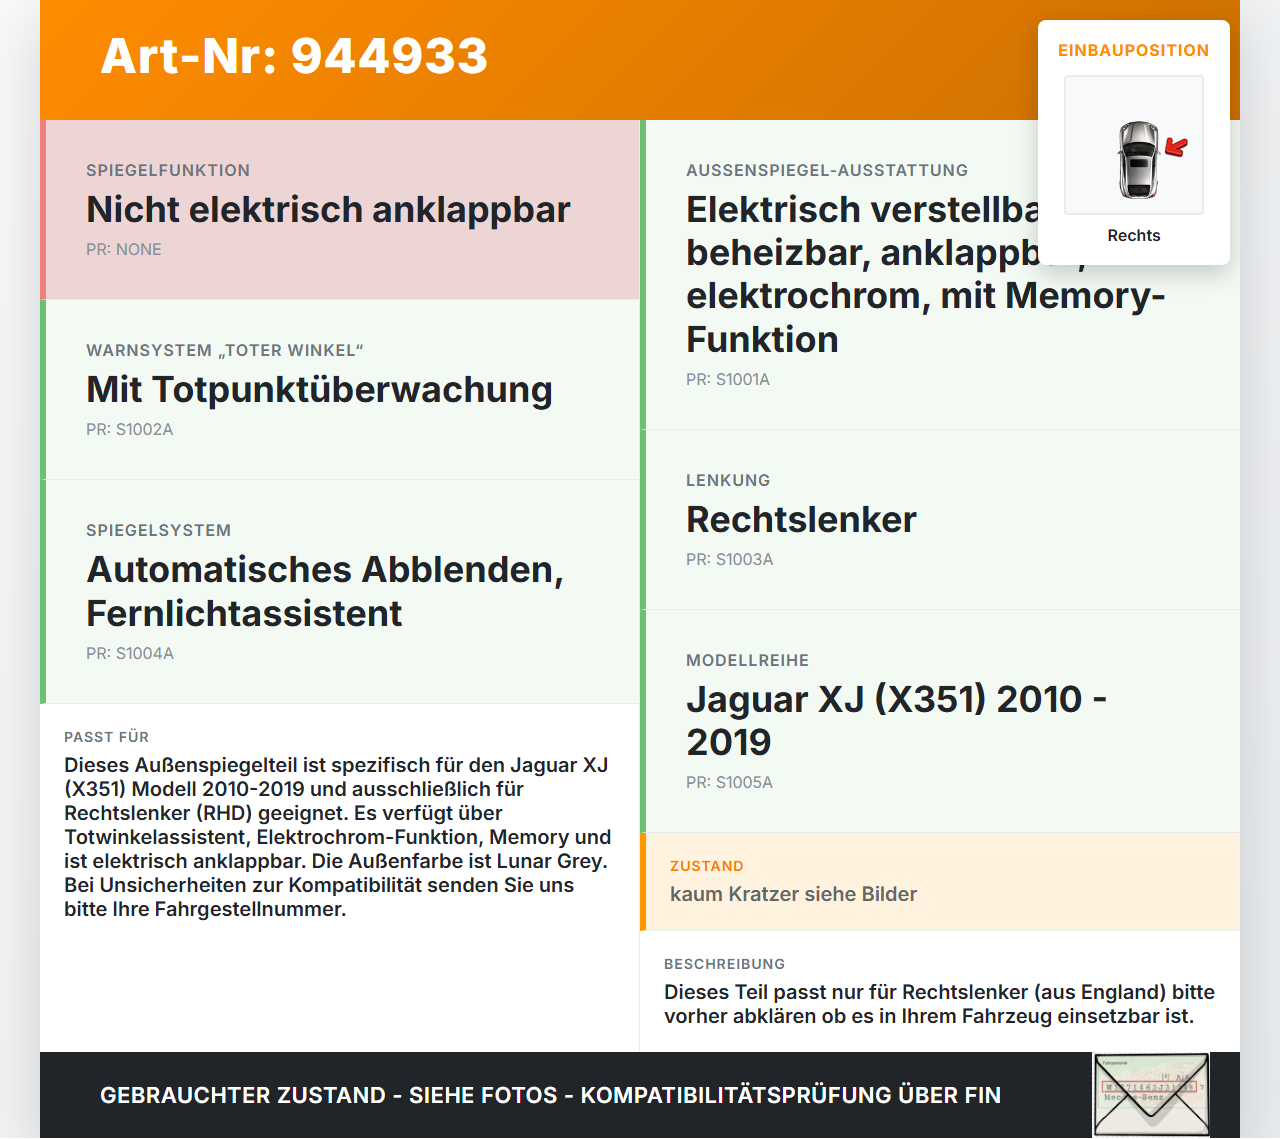Click the EINBAUPOSITION label
1280x1139 pixels.
(1134, 50)
